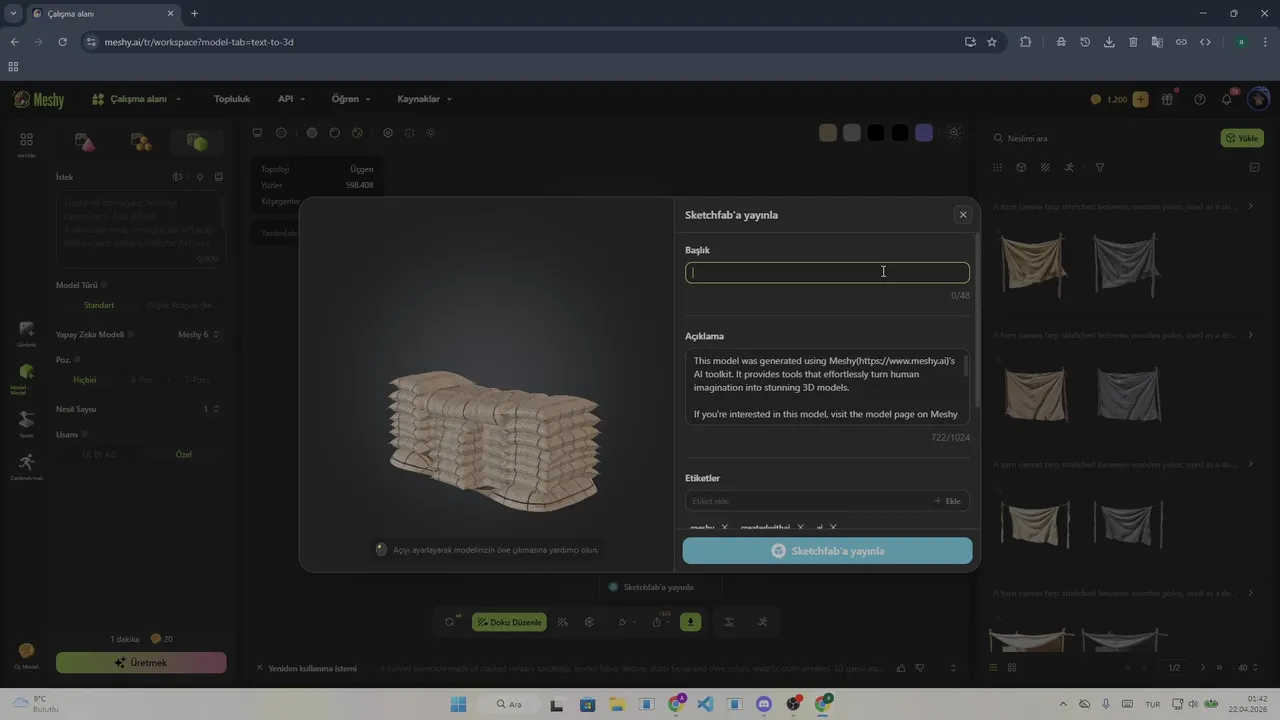Select Hiçbiri pose option
This screenshot has width=1280, height=720.
coord(85,380)
